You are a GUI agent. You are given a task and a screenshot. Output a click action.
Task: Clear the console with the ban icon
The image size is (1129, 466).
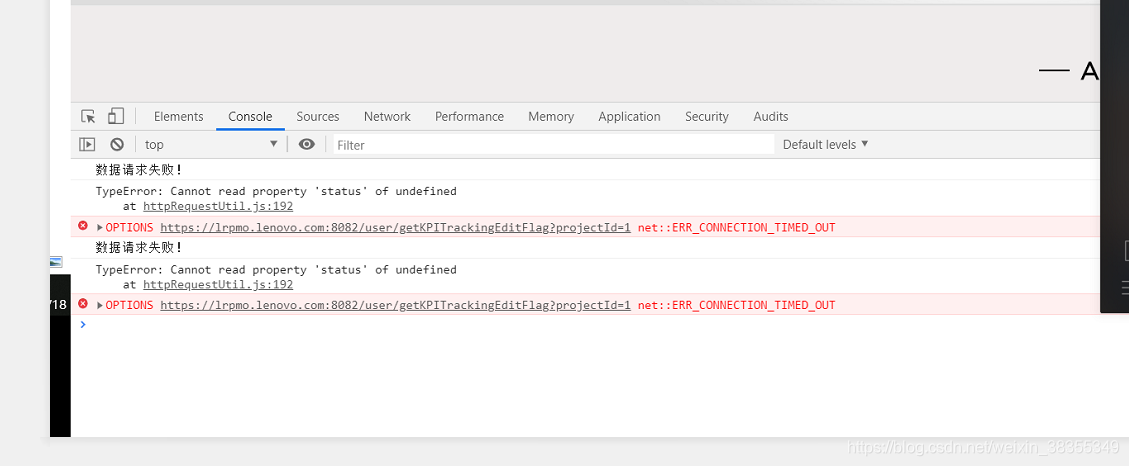click(x=117, y=144)
